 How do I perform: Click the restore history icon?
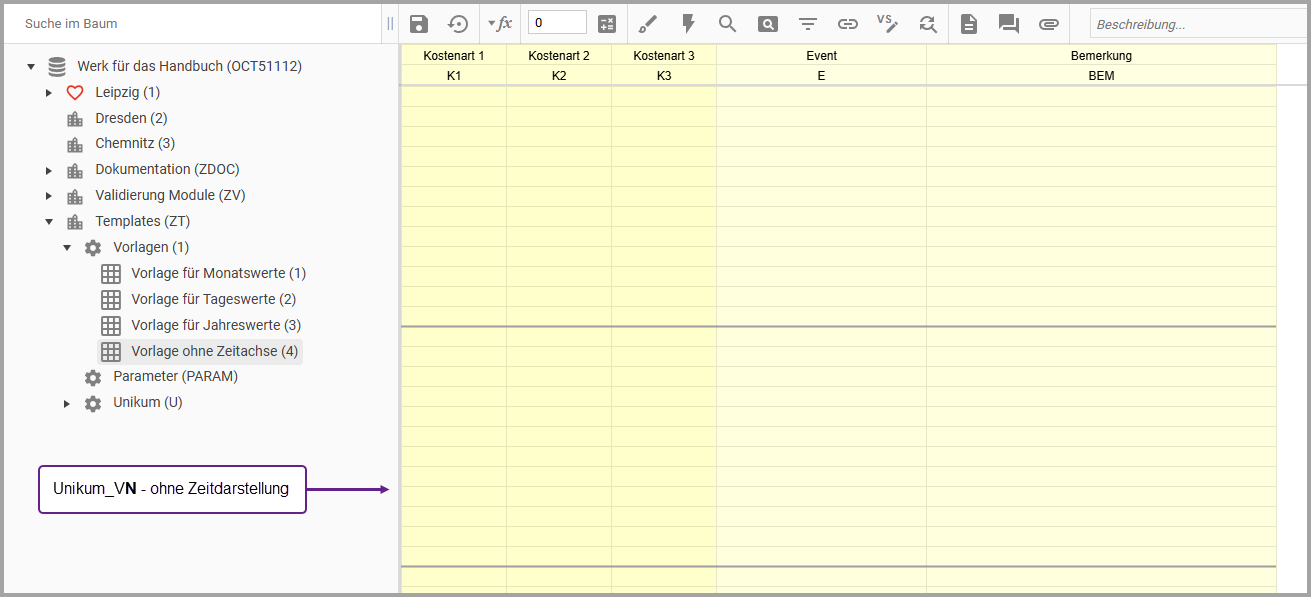tap(458, 24)
